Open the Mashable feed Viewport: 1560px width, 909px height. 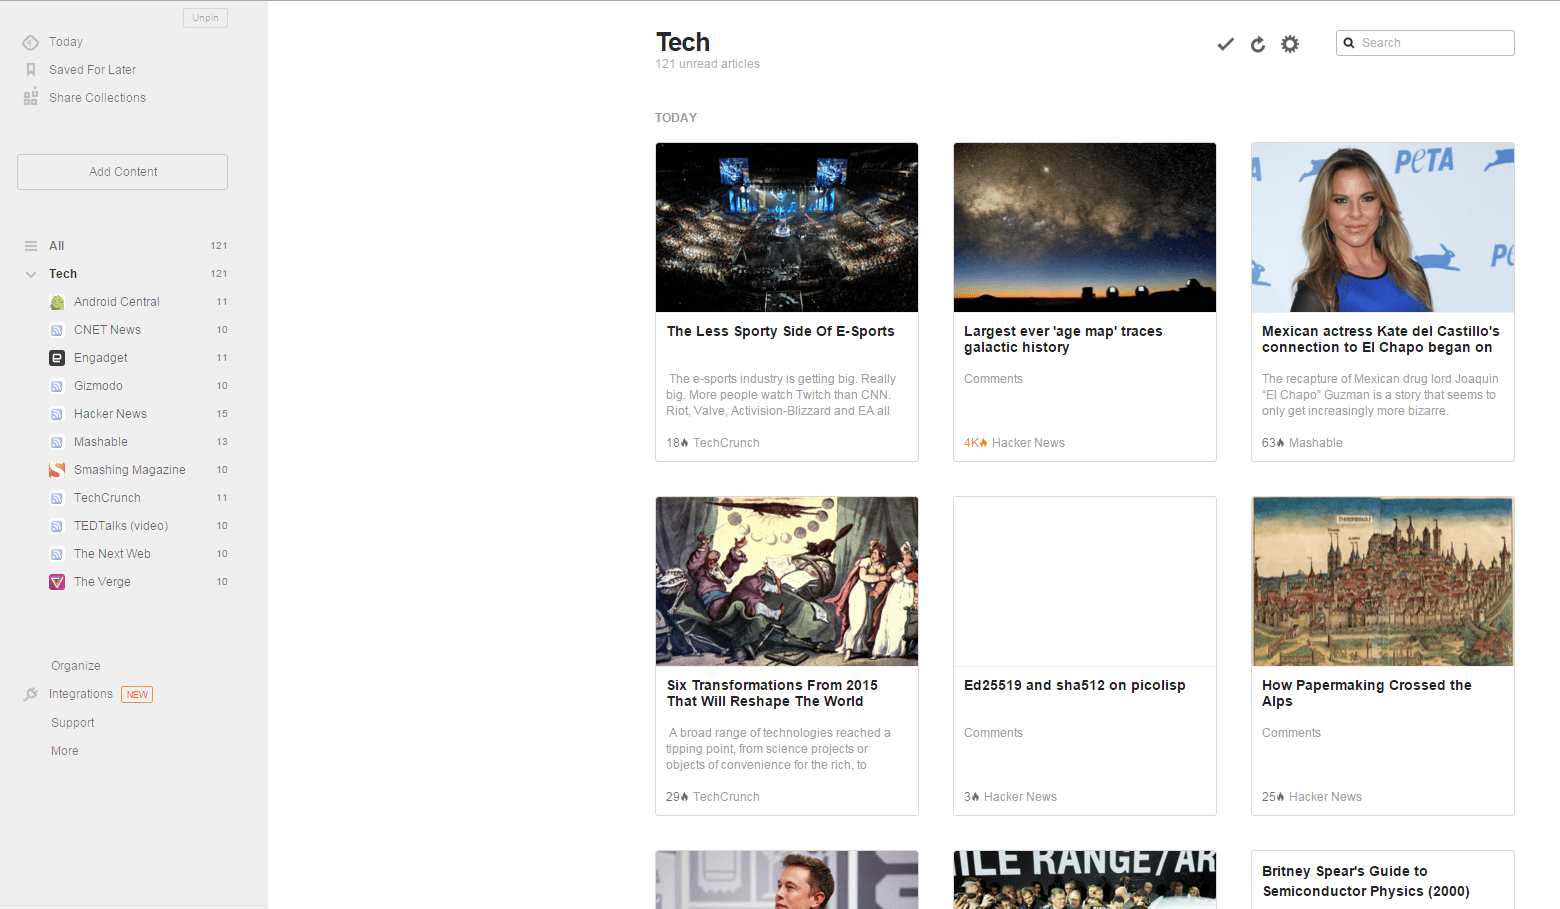pyautogui.click(x=101, y=442)
